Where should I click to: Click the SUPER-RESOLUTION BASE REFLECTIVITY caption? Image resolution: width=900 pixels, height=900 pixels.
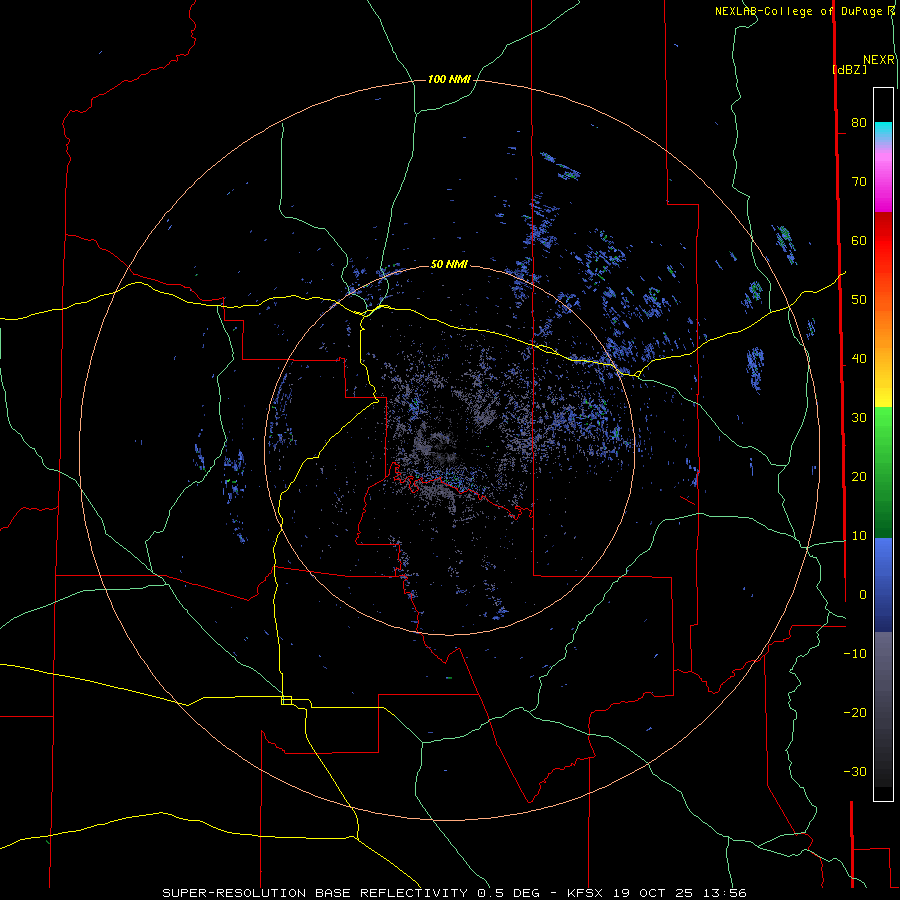pos(315,893)
